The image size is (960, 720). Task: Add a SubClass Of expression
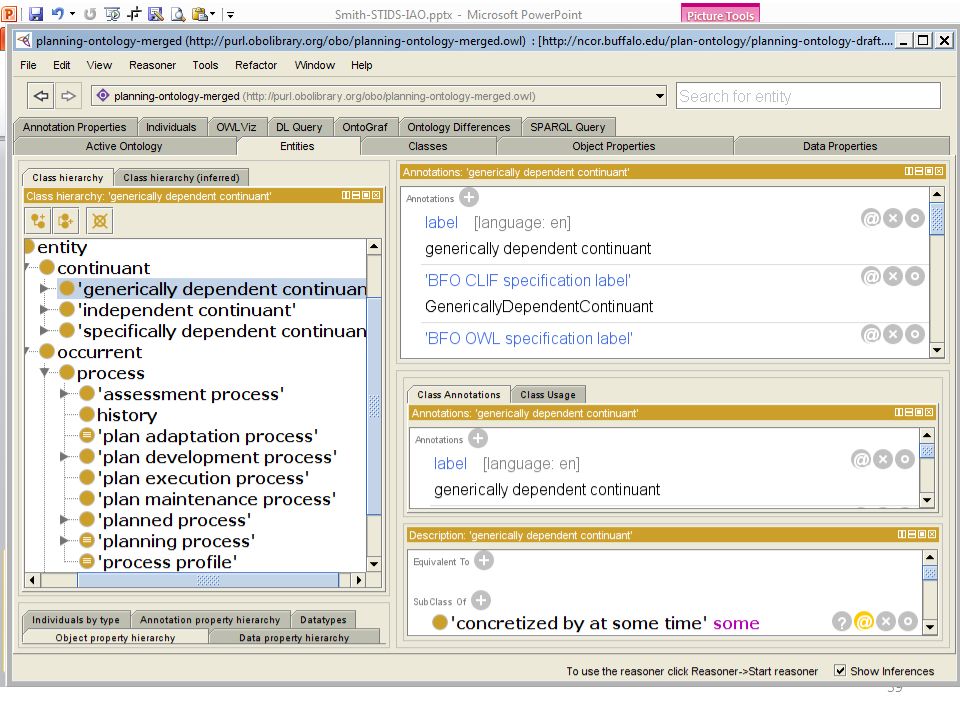pos(481,601)
